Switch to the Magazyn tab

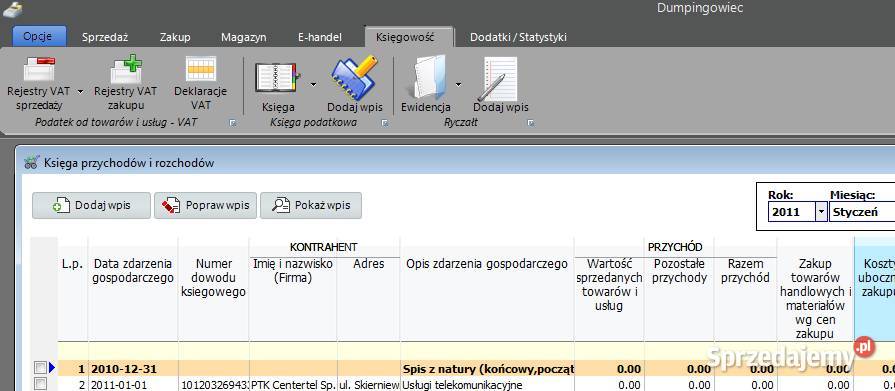click(244, 37)
